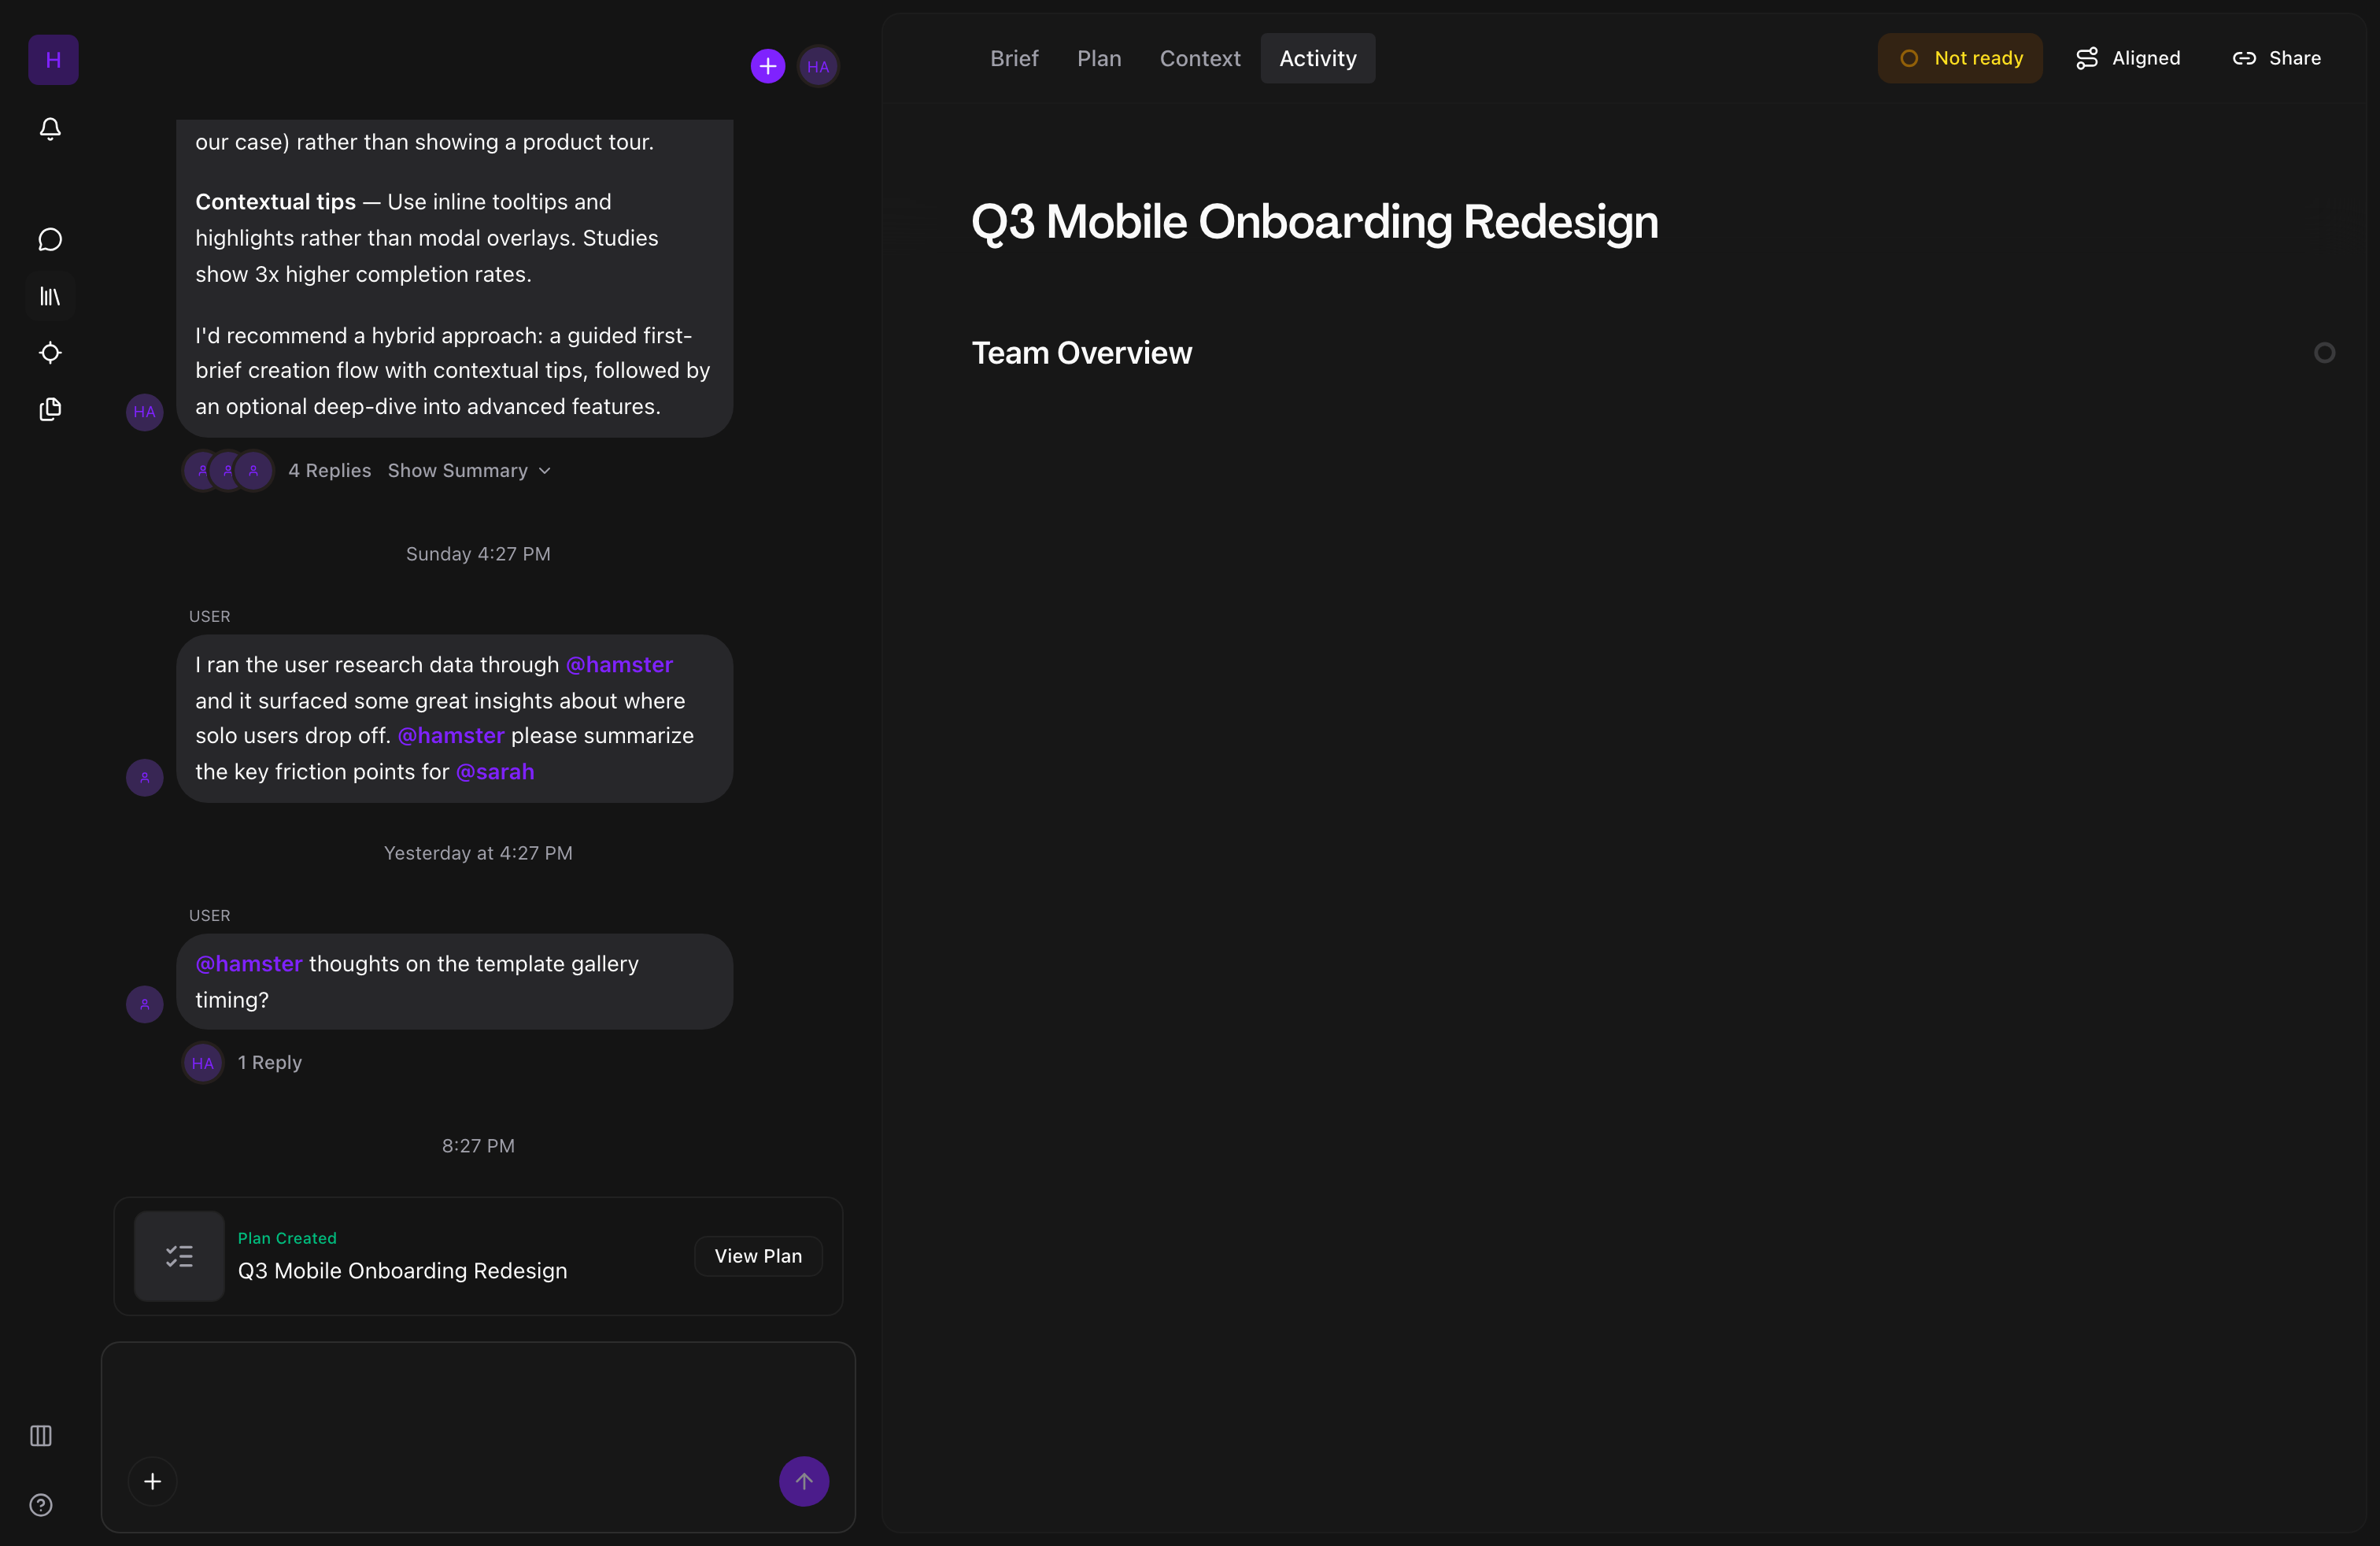The height and width of the screenshot is (1546, 2380).
Task: Toggle the Not ready status indicator
Action: coord(1960,58)
